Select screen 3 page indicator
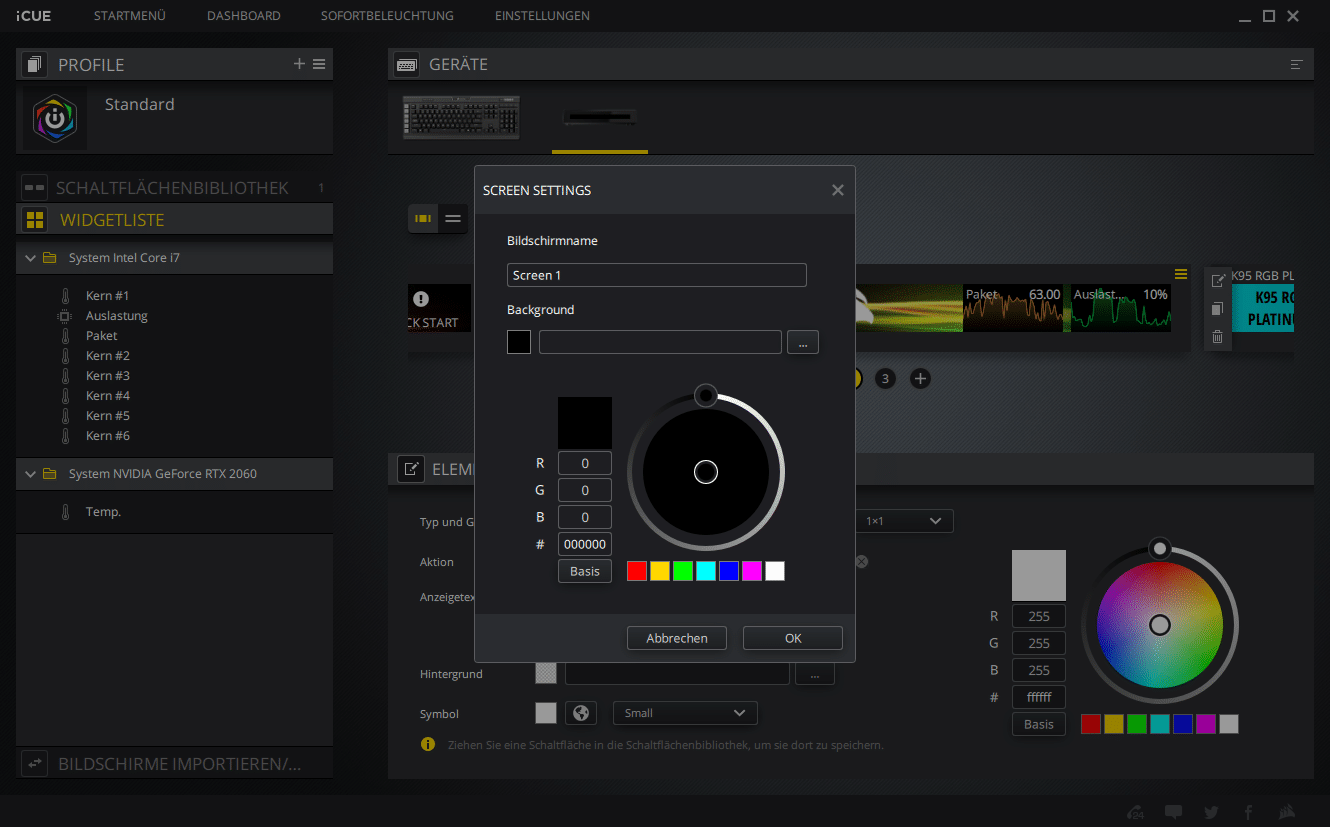 click(x=885, y=378)
